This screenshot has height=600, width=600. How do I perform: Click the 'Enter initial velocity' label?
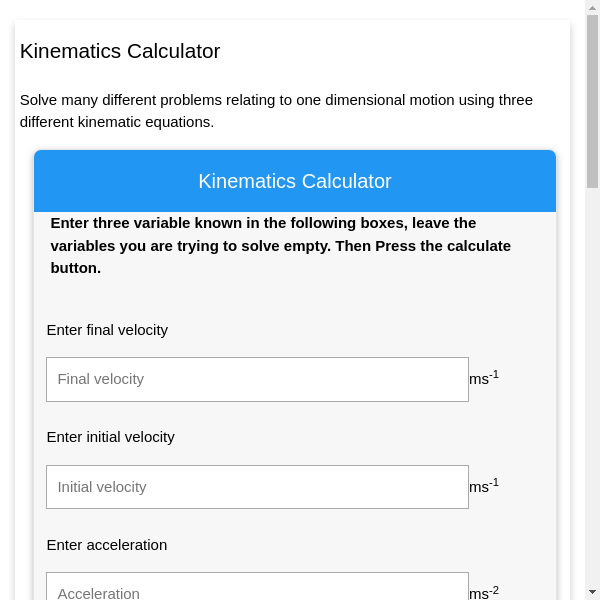(110, 437)
